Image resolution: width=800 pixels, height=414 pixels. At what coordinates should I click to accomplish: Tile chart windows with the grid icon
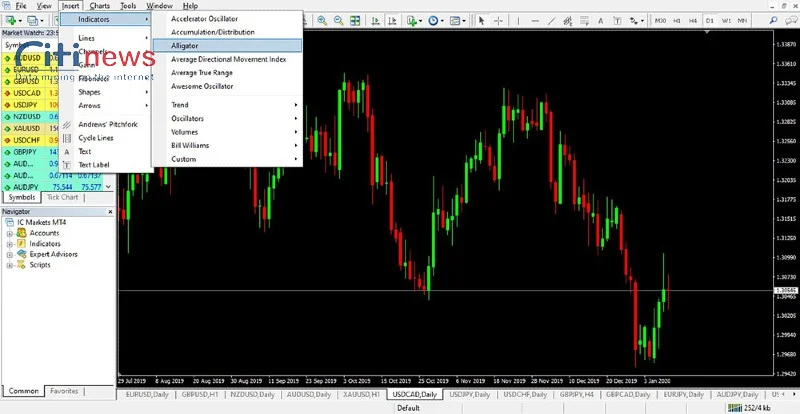pyautogui.click(x=355, y=20)
